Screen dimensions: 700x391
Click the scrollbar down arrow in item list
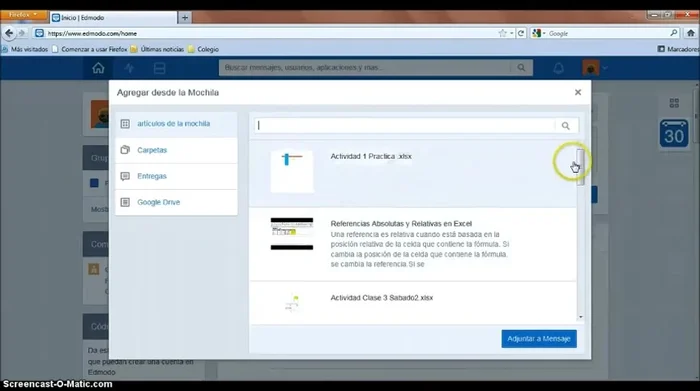[581, 317]
